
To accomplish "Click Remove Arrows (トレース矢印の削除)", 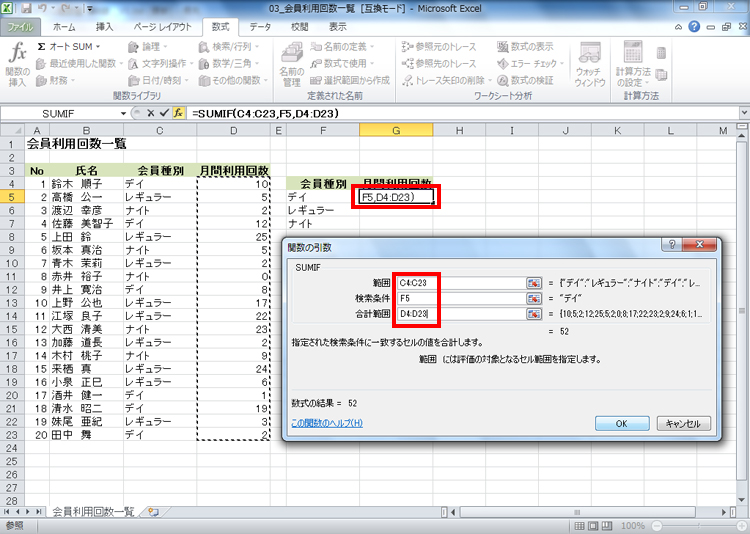I will 446,80.
